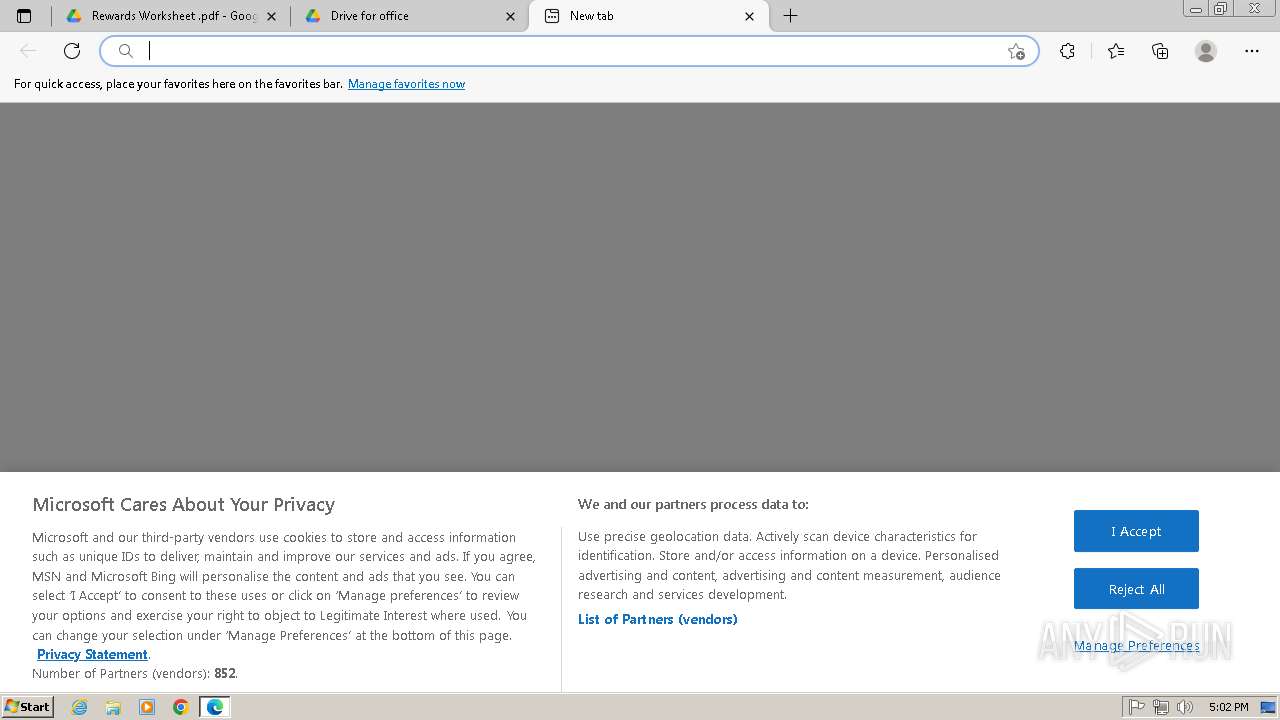Open a new tab with plus button
This screenshot has height=720, width=1280.
[x=790, y=16]
